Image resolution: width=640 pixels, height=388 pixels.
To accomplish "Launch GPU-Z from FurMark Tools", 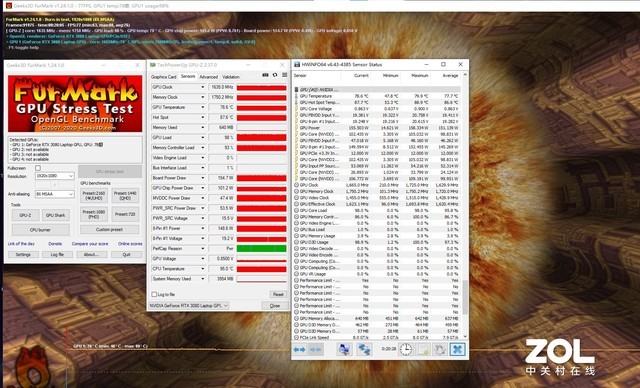I will point(25,215).
